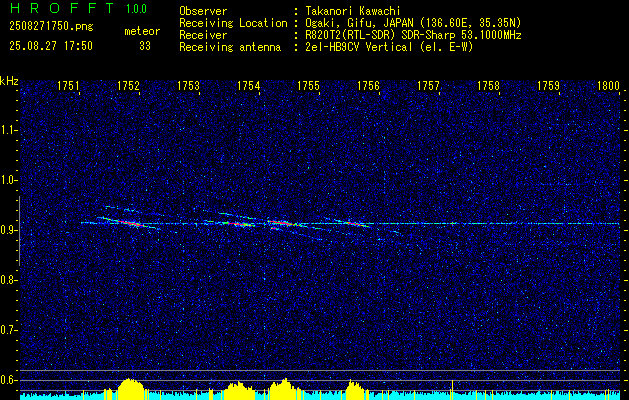Click the 1756 time axis label

click(x=368, y=85)
